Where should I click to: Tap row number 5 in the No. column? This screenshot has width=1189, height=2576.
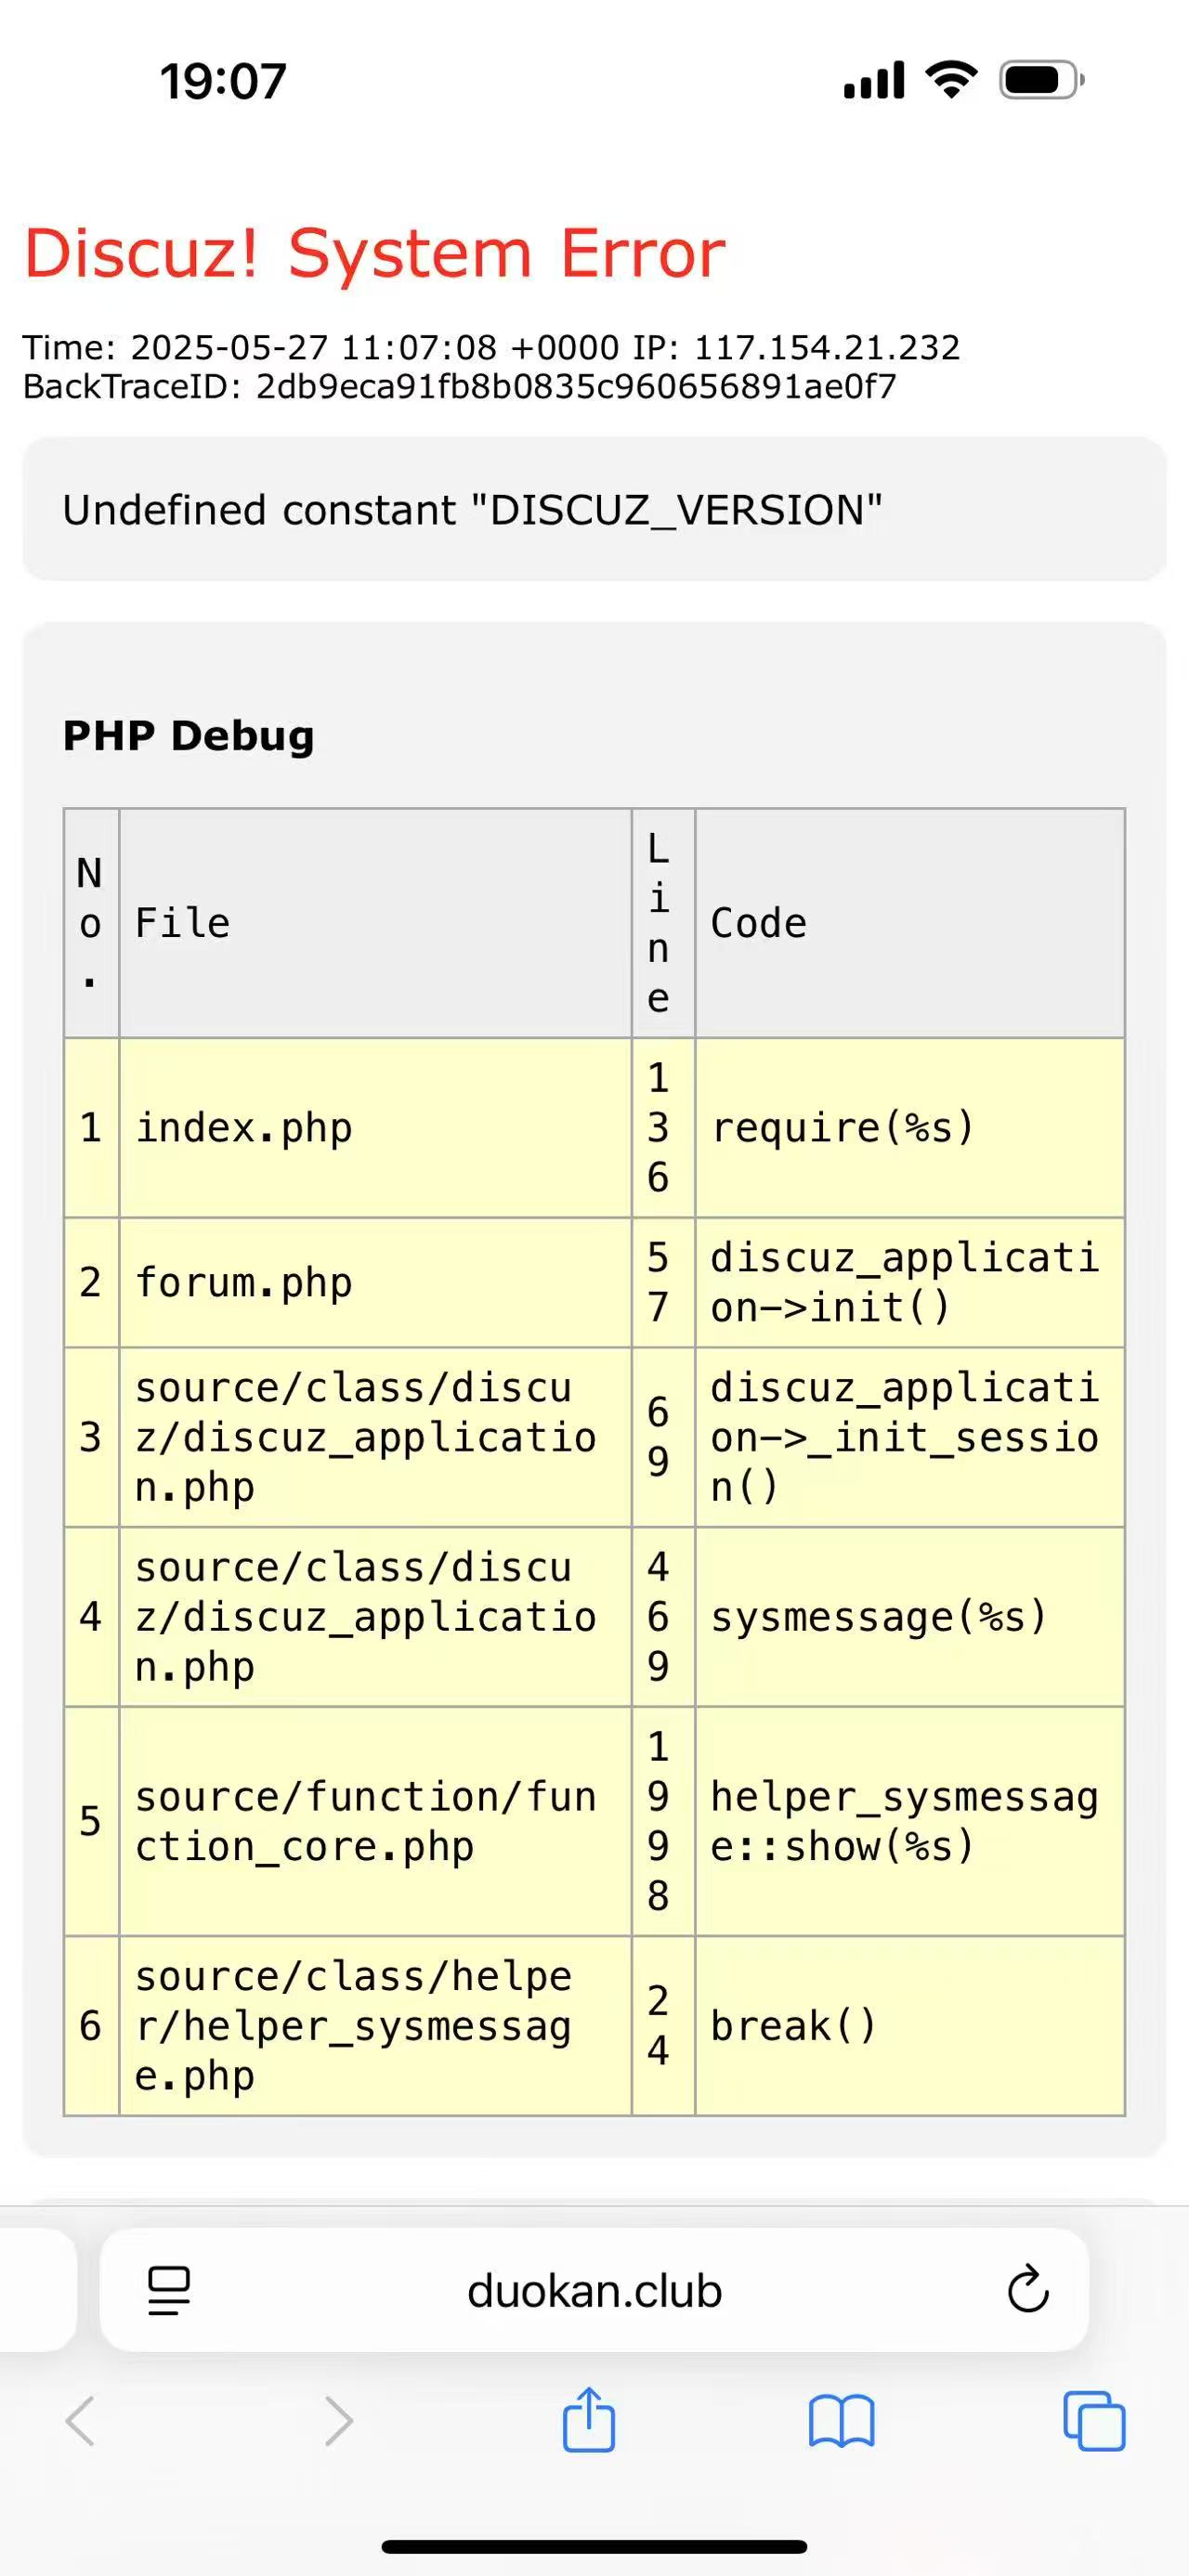91,1822
